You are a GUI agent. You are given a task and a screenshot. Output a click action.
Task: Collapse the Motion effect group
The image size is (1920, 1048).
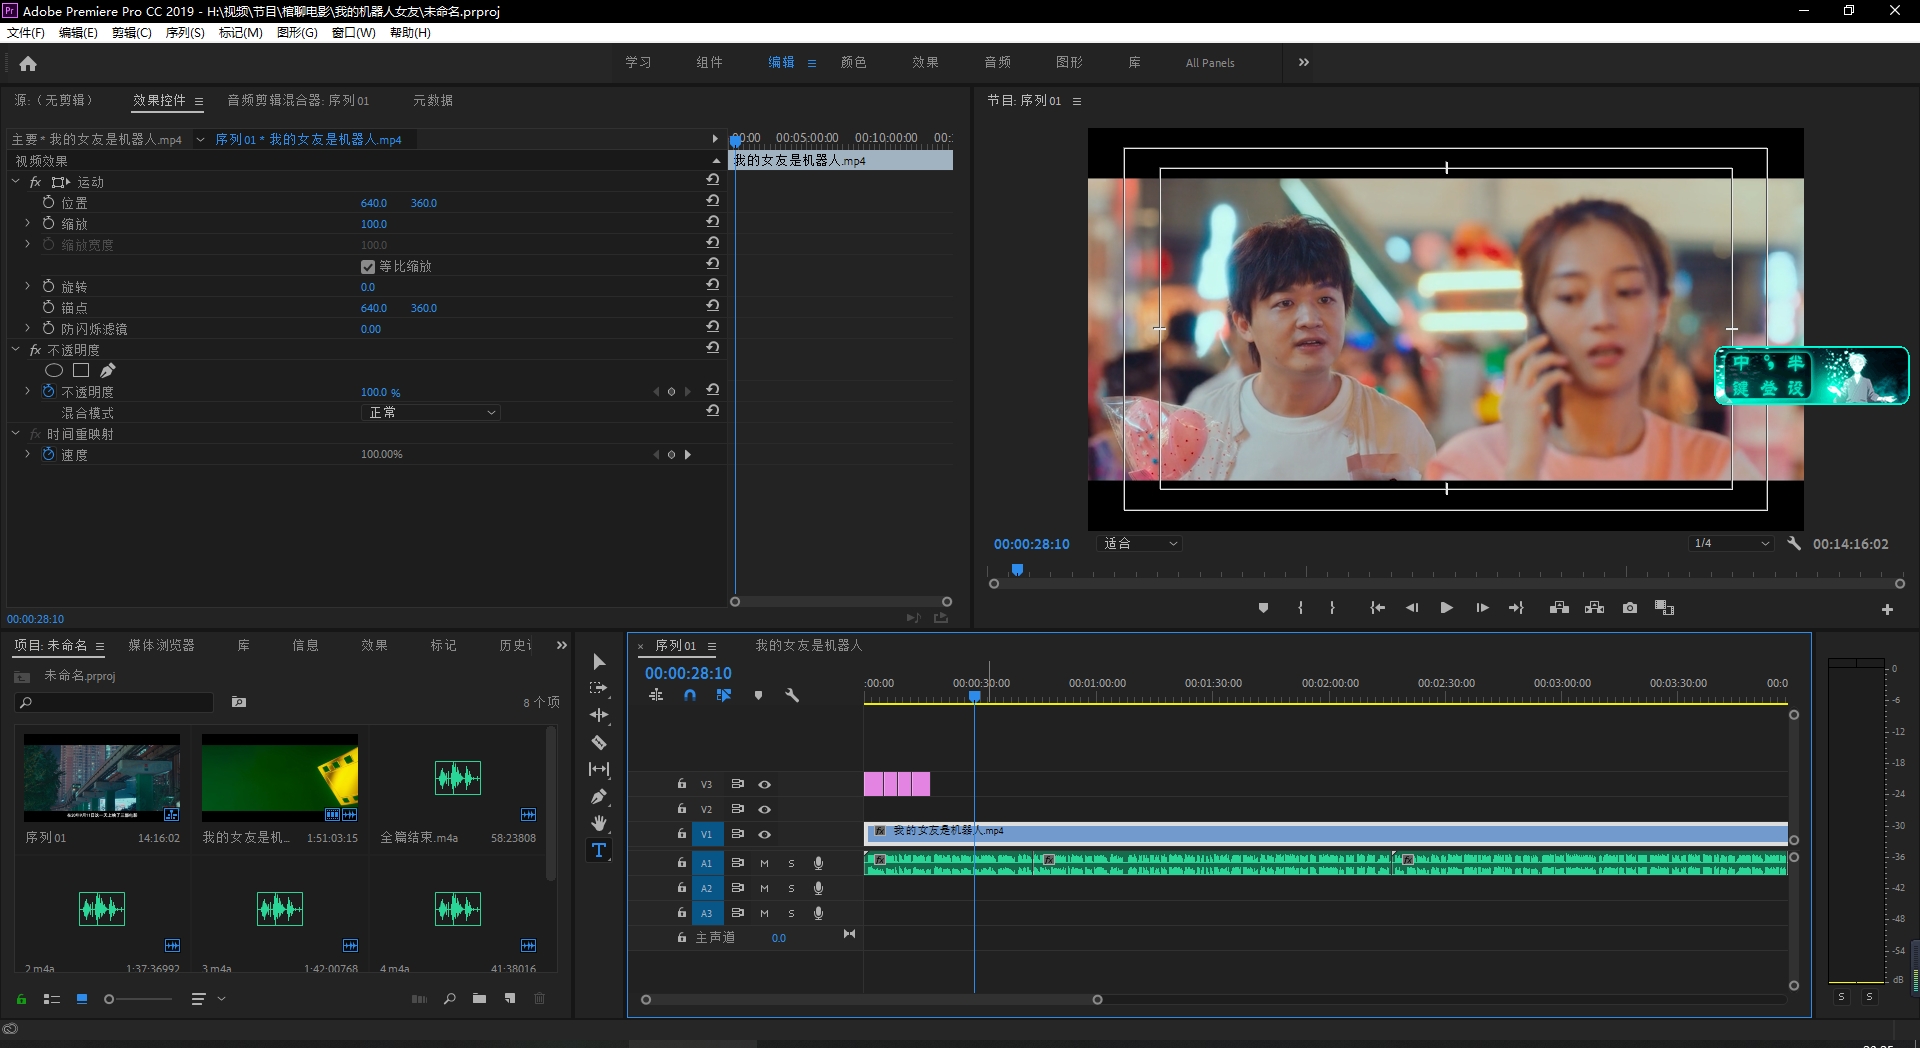15,182
